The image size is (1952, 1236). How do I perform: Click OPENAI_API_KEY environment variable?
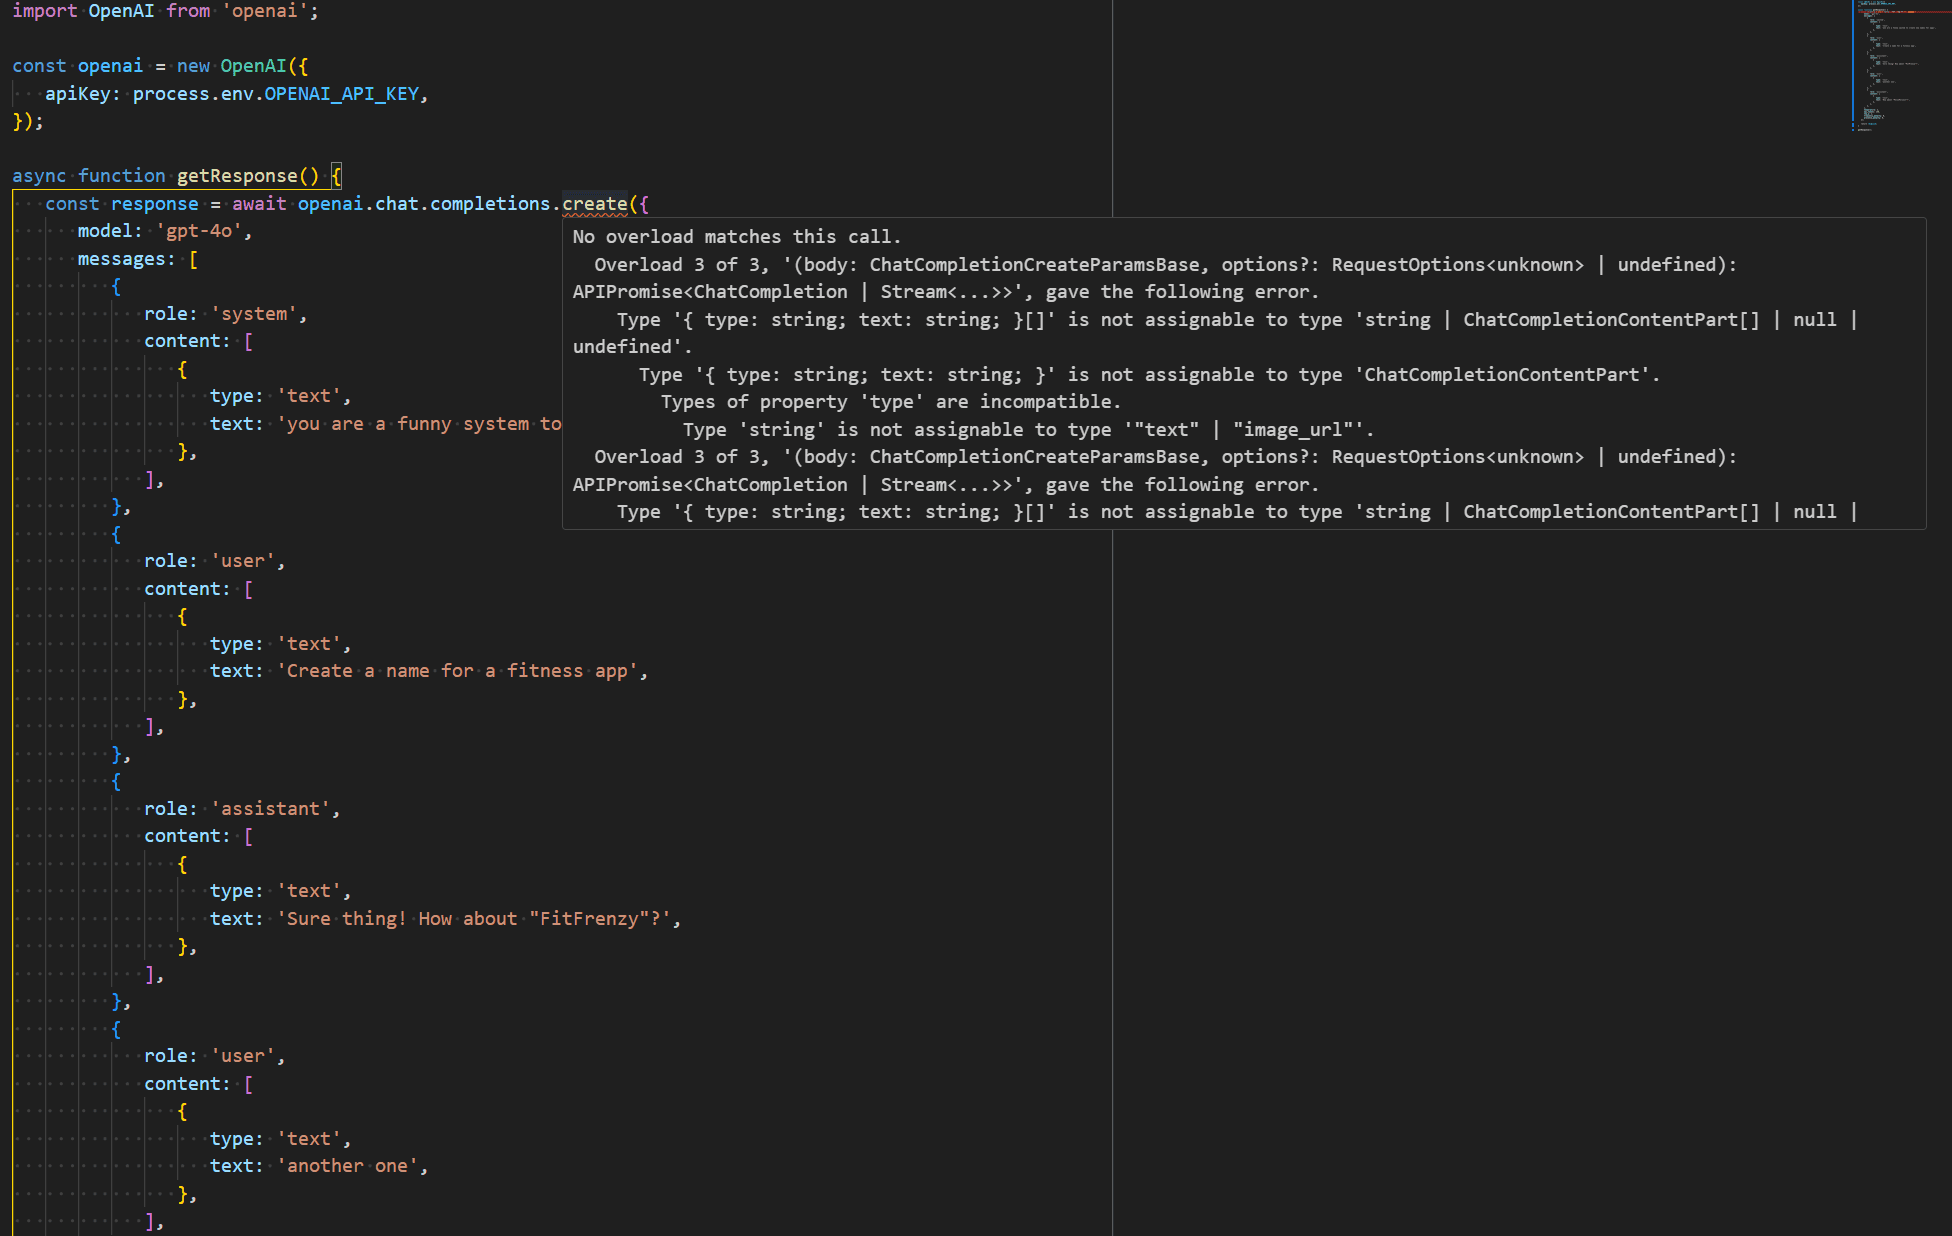(x=341, y=94)
